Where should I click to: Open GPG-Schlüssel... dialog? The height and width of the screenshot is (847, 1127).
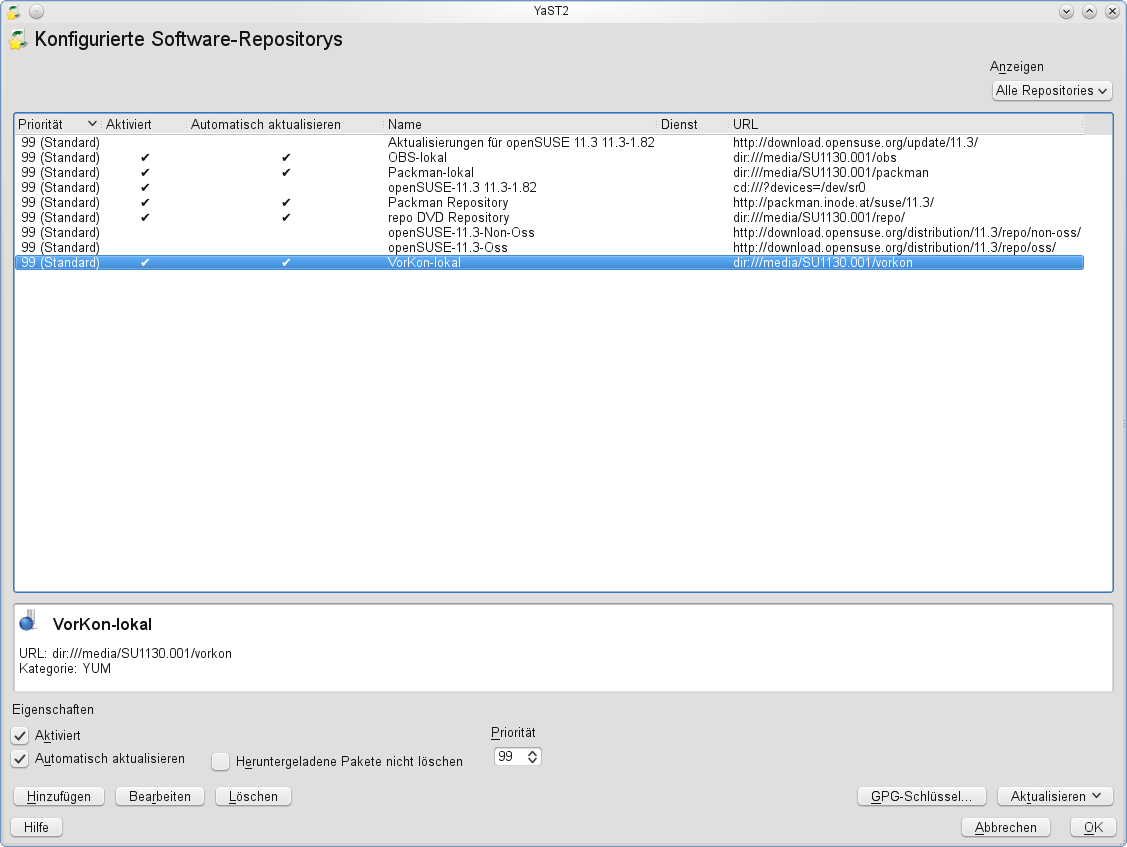coord(921,796)
